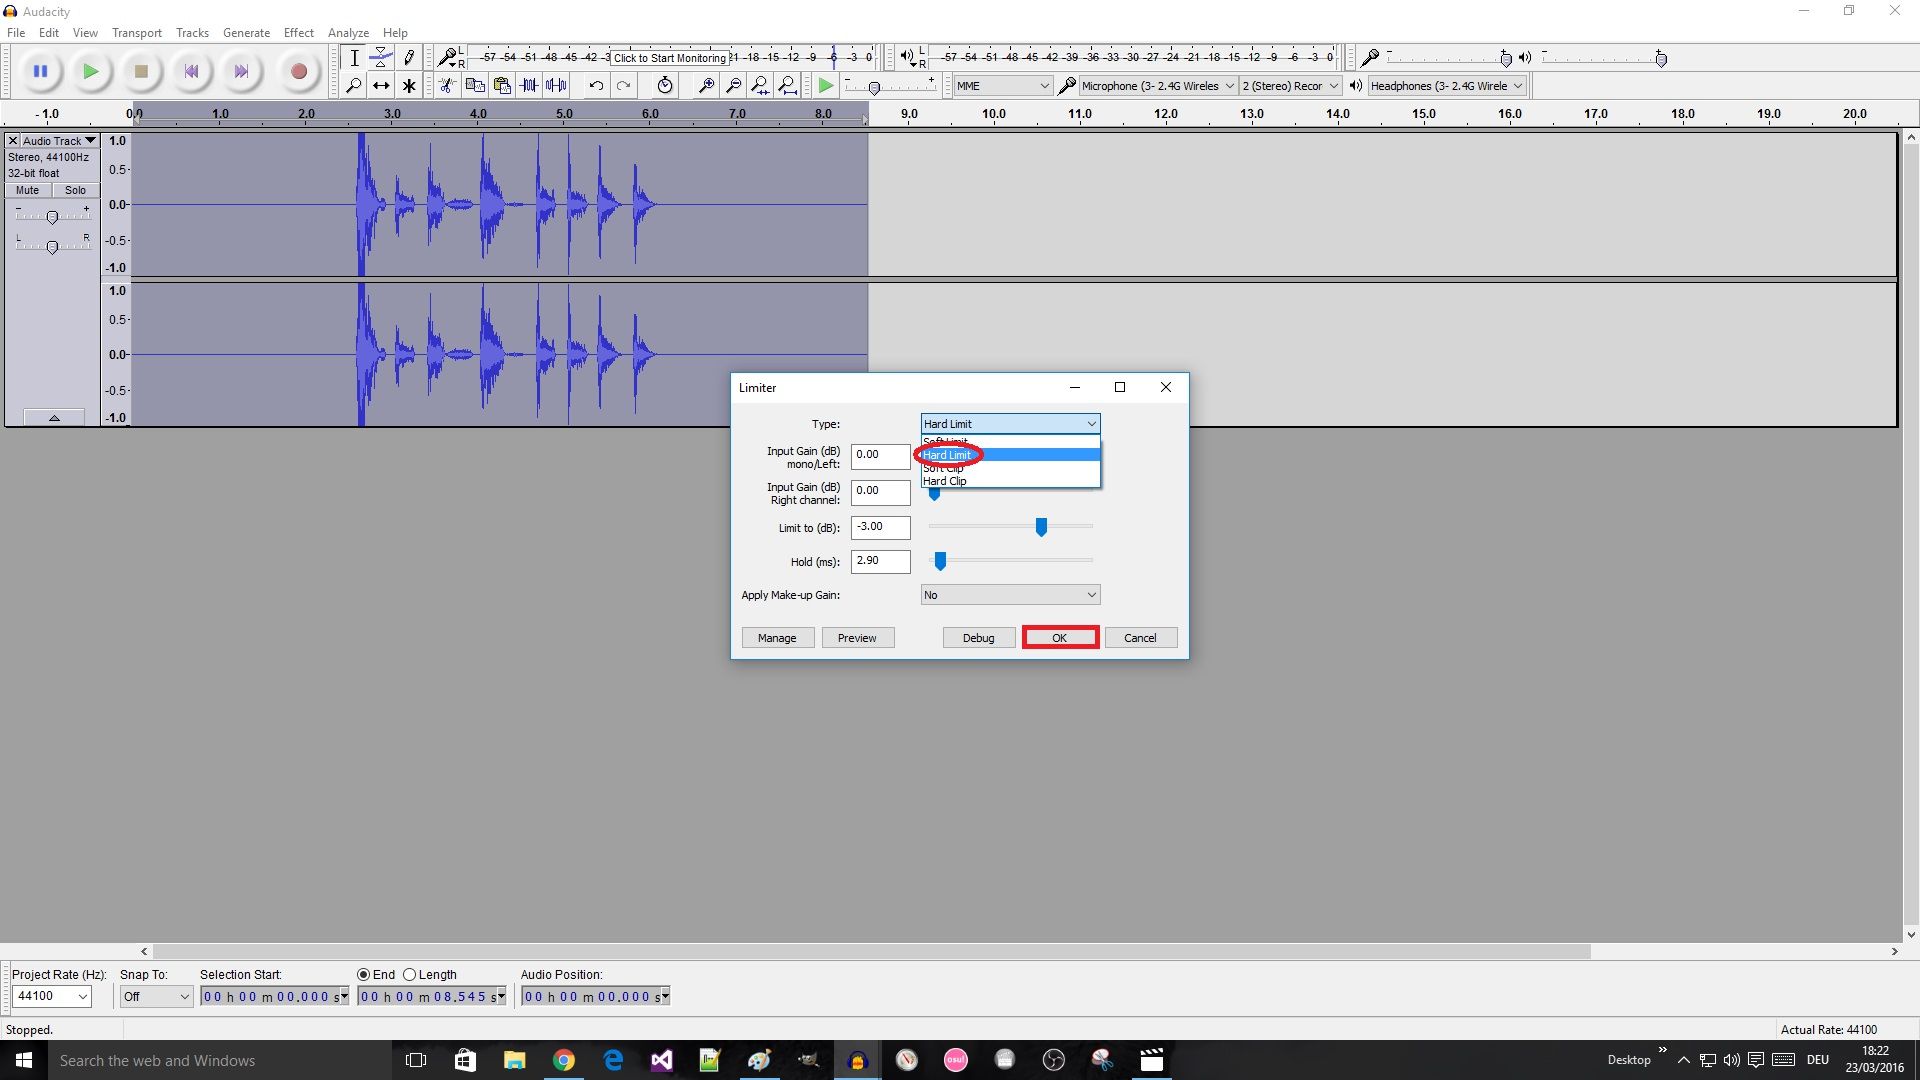Confirm the Limiter with OK
1920x1080 pixels.
point(1060,637)
